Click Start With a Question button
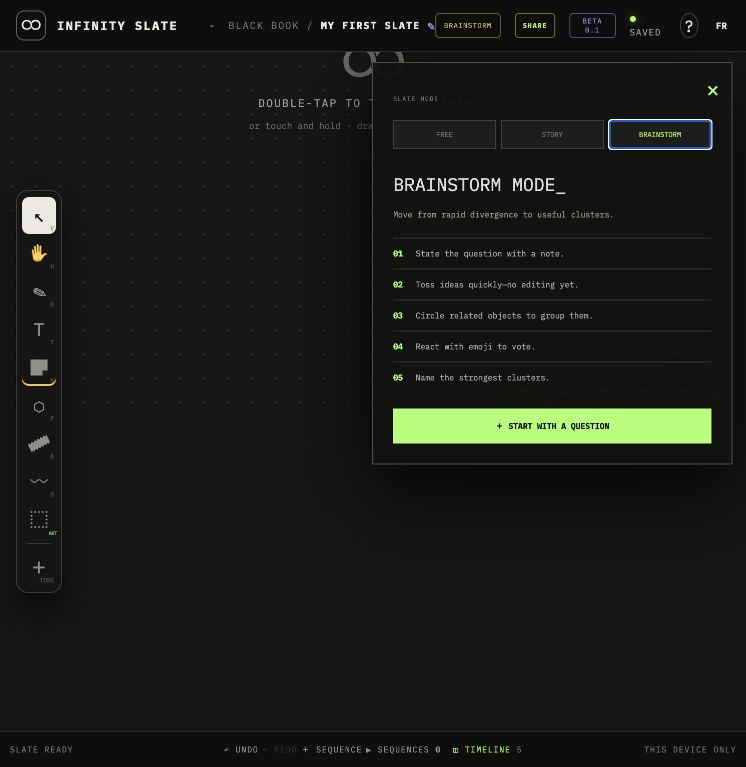This screenshot has width=746, height=767. coord(552,426)
